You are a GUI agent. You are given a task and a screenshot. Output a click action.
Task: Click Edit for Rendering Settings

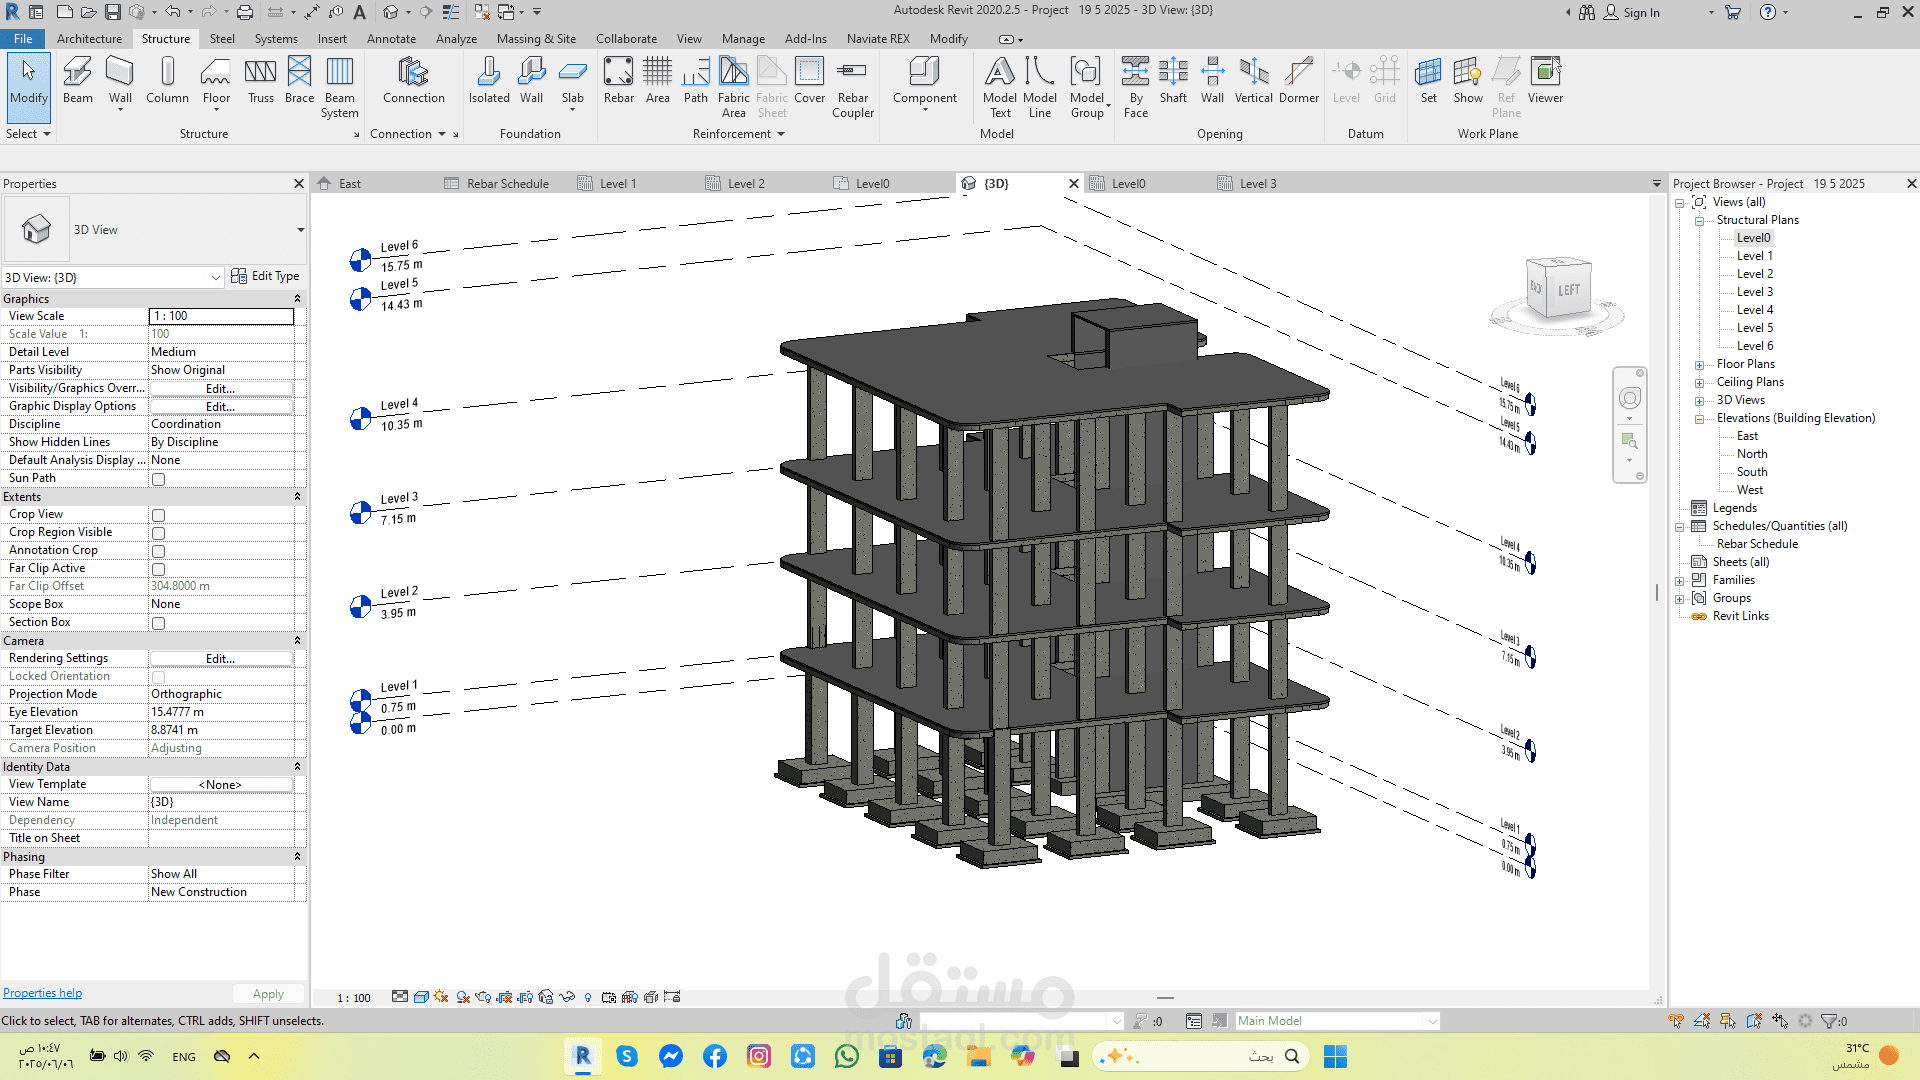click(x=221, y=658)
